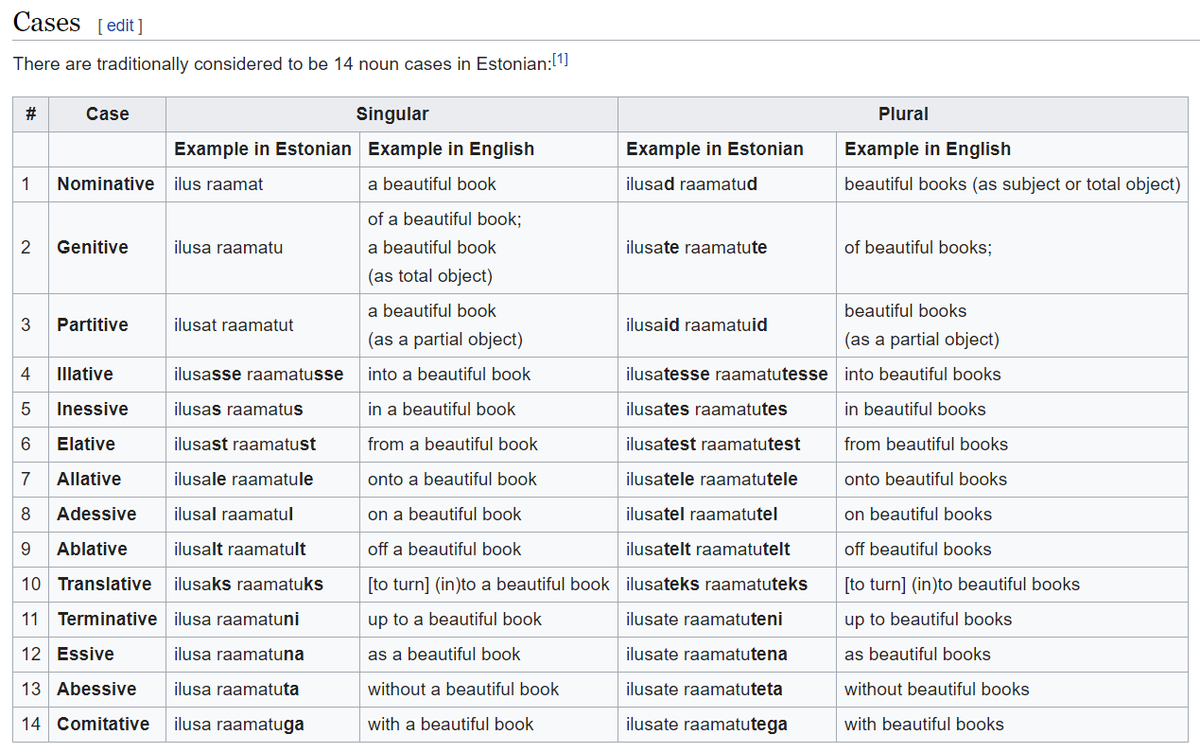This screenshot has width=1200, height=752.
Task: Select the Nominative case cell
Action: click(106, 184)
